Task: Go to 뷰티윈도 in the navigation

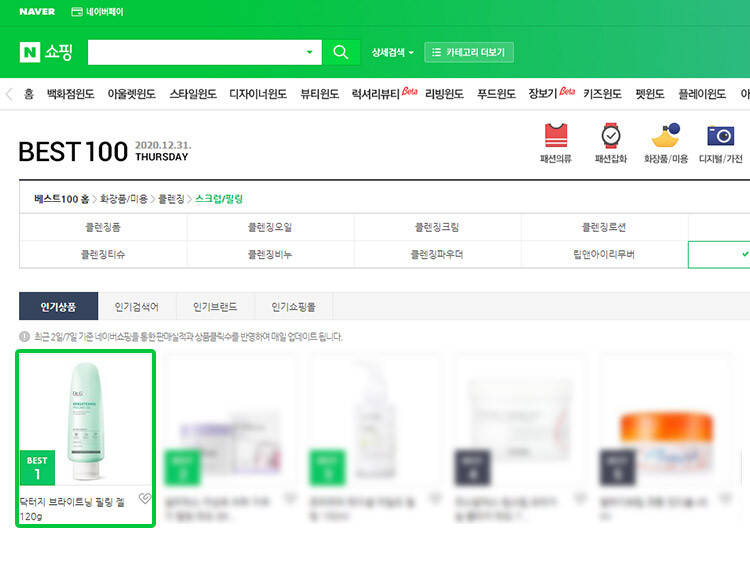Action: (320, 94)
